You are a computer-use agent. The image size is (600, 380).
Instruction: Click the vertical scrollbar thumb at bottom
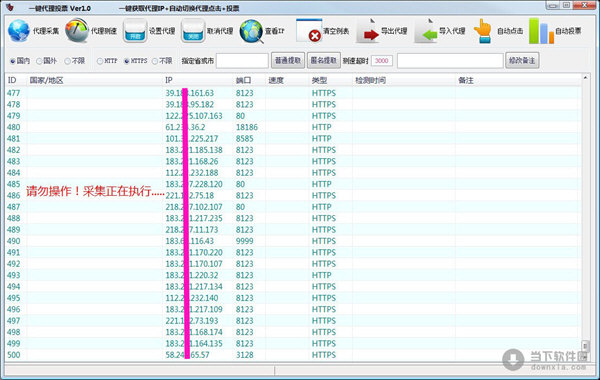(x=585, y=346)
